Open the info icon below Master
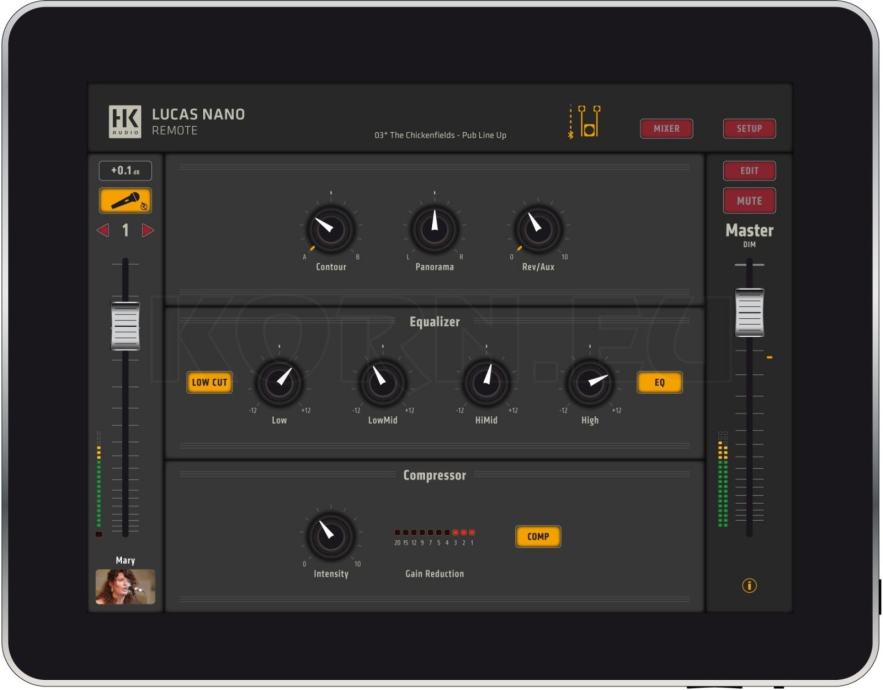883x690 pixels. click(749, 586)
